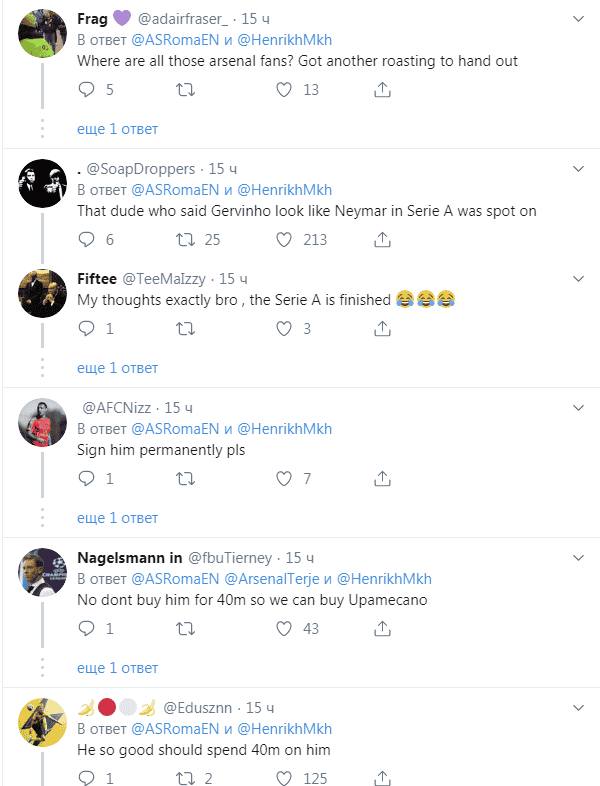Show one more reply under Frag's tweet

tap(117, 129)
